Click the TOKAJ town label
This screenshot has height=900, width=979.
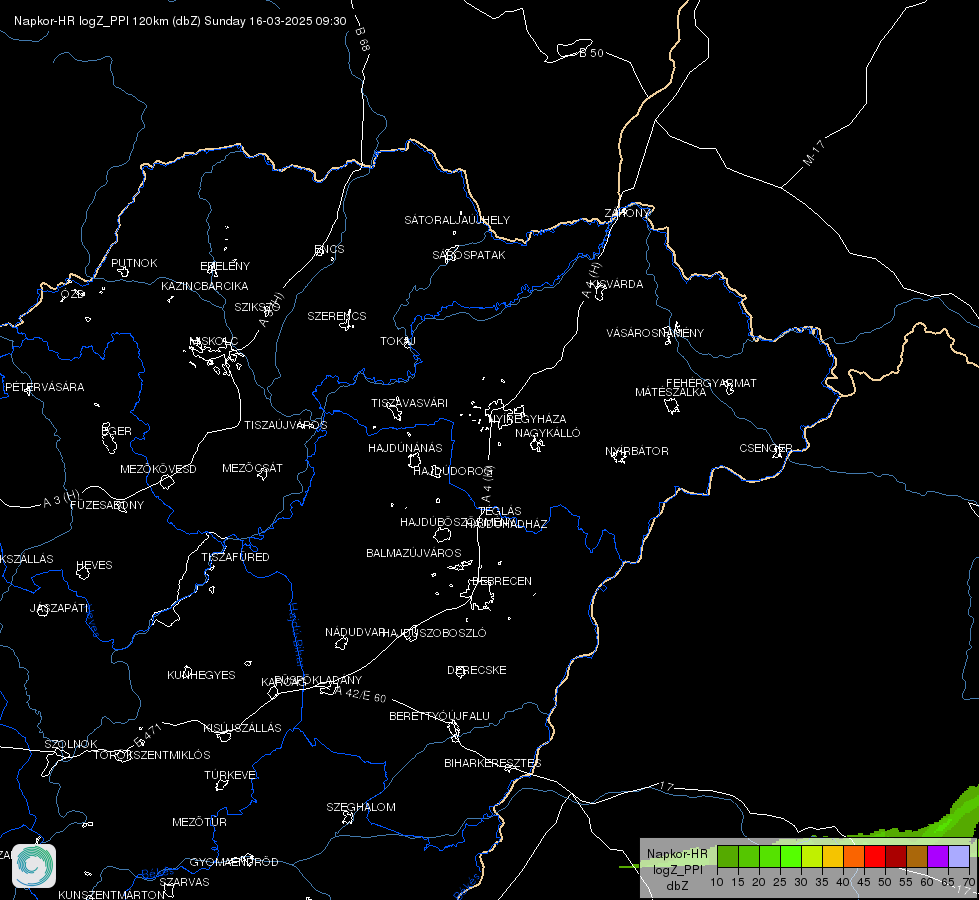pyautogui.click(x=398, y=341)
